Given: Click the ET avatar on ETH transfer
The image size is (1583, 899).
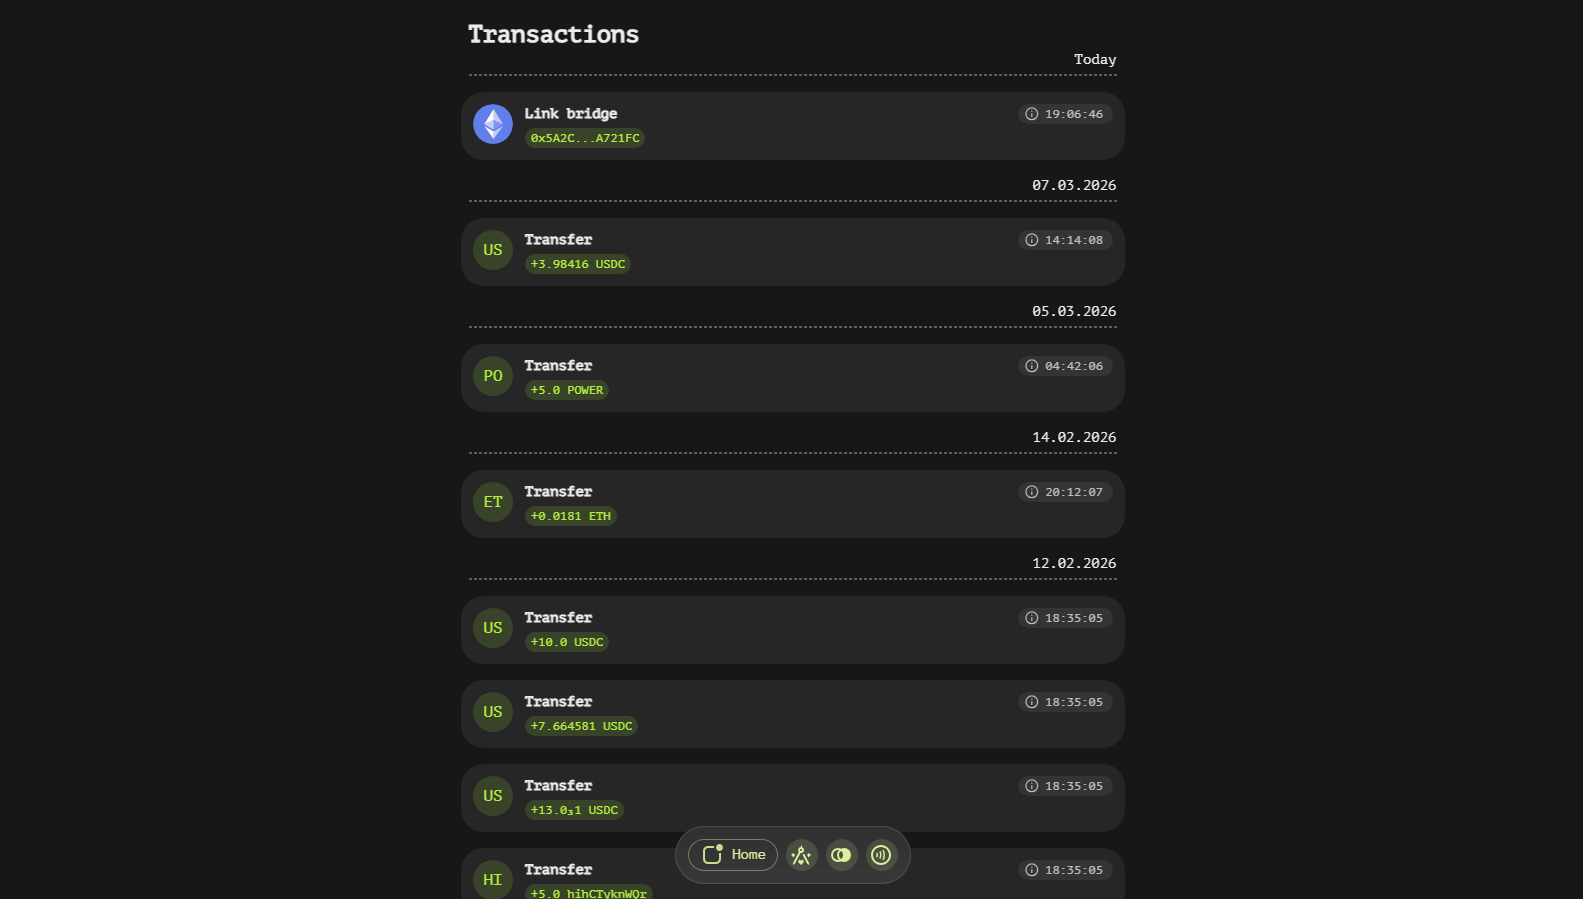Looking at the screenshot, I should [x=493, y=502].
